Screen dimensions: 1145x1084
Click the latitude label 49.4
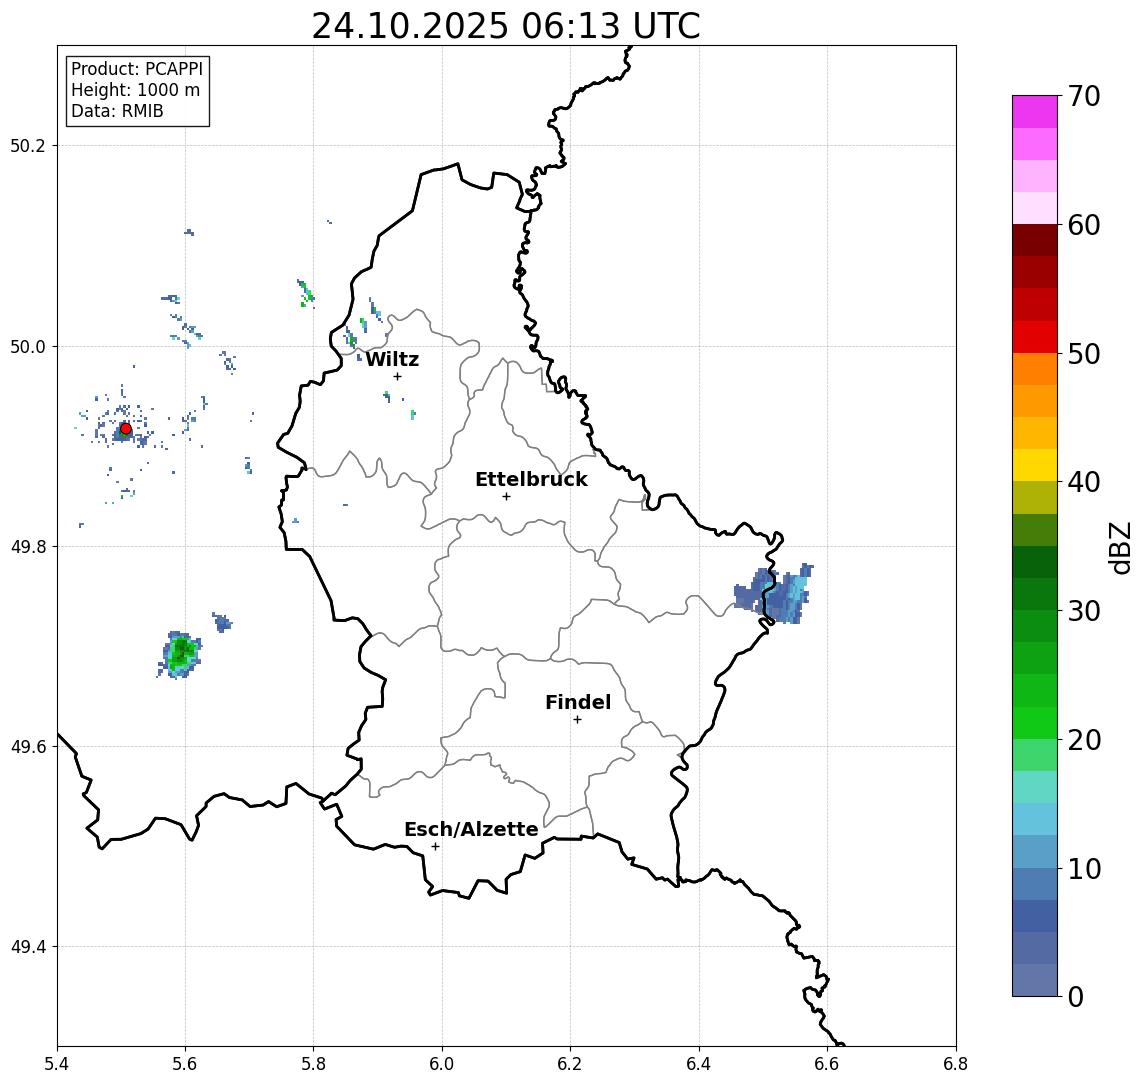pos(28,947)
